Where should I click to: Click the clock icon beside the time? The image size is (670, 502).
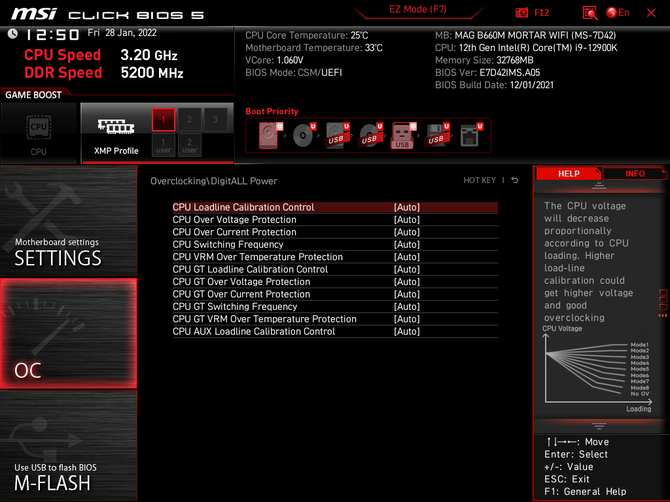12,33
